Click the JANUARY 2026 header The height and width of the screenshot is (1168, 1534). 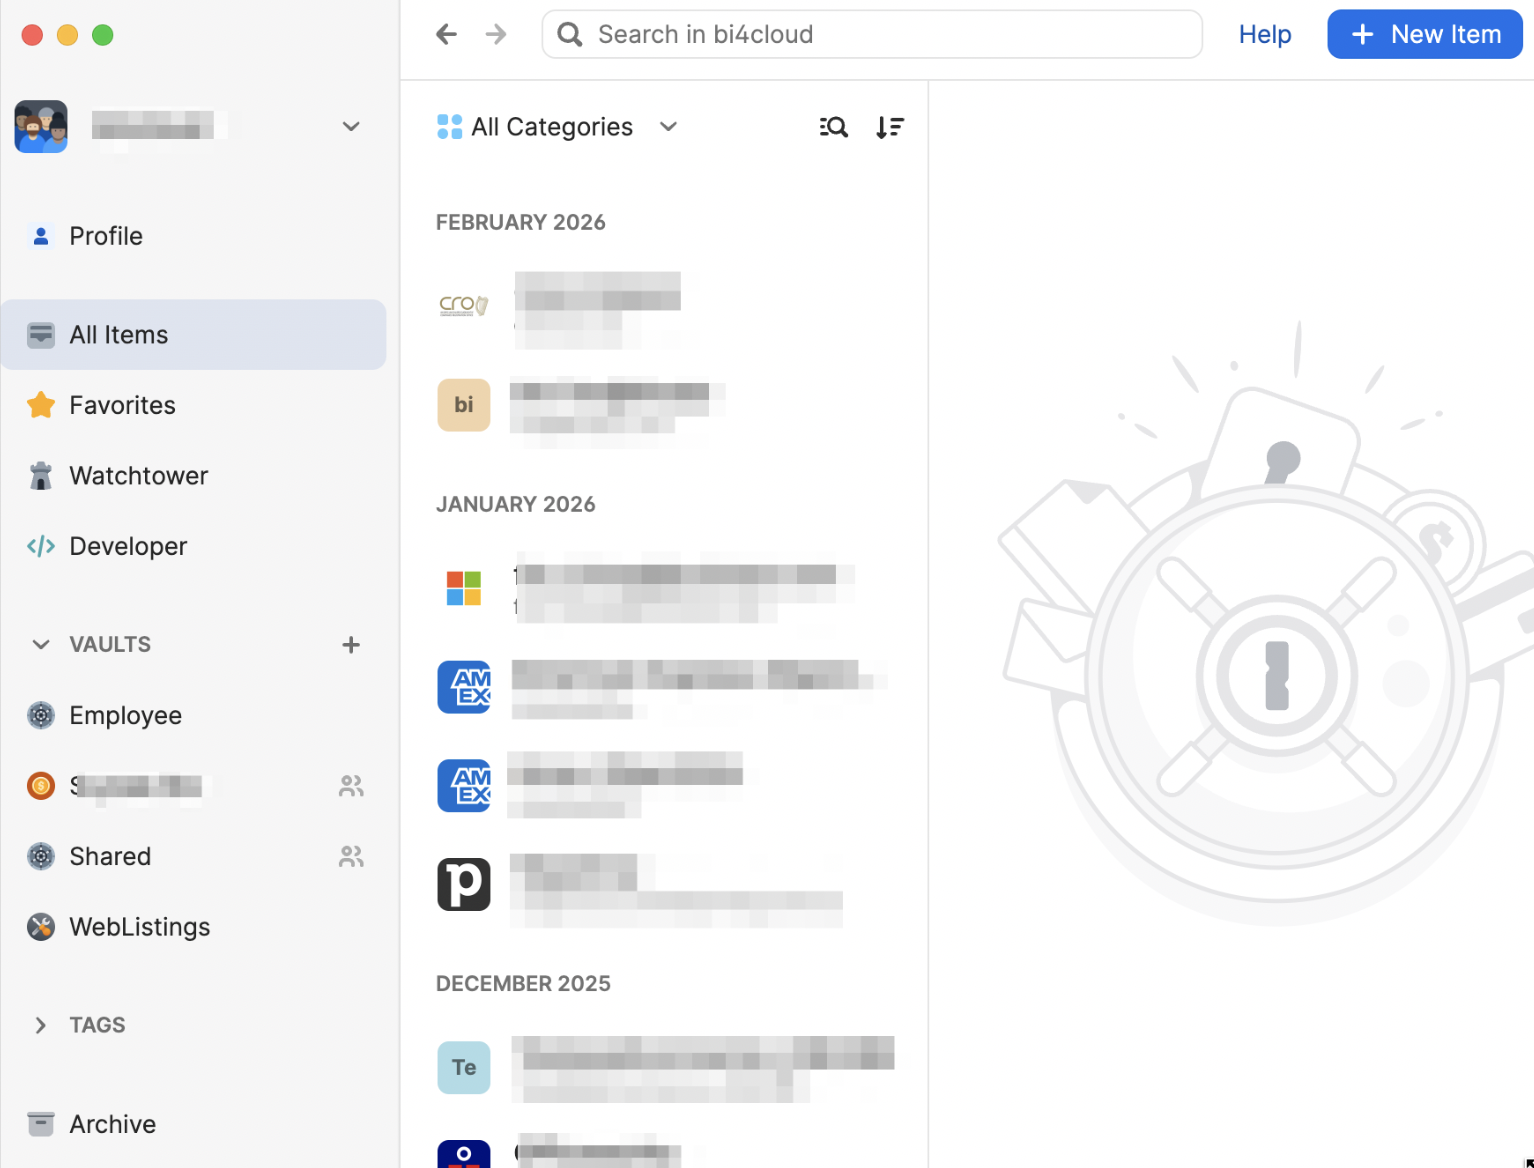[x=516, y=504]
